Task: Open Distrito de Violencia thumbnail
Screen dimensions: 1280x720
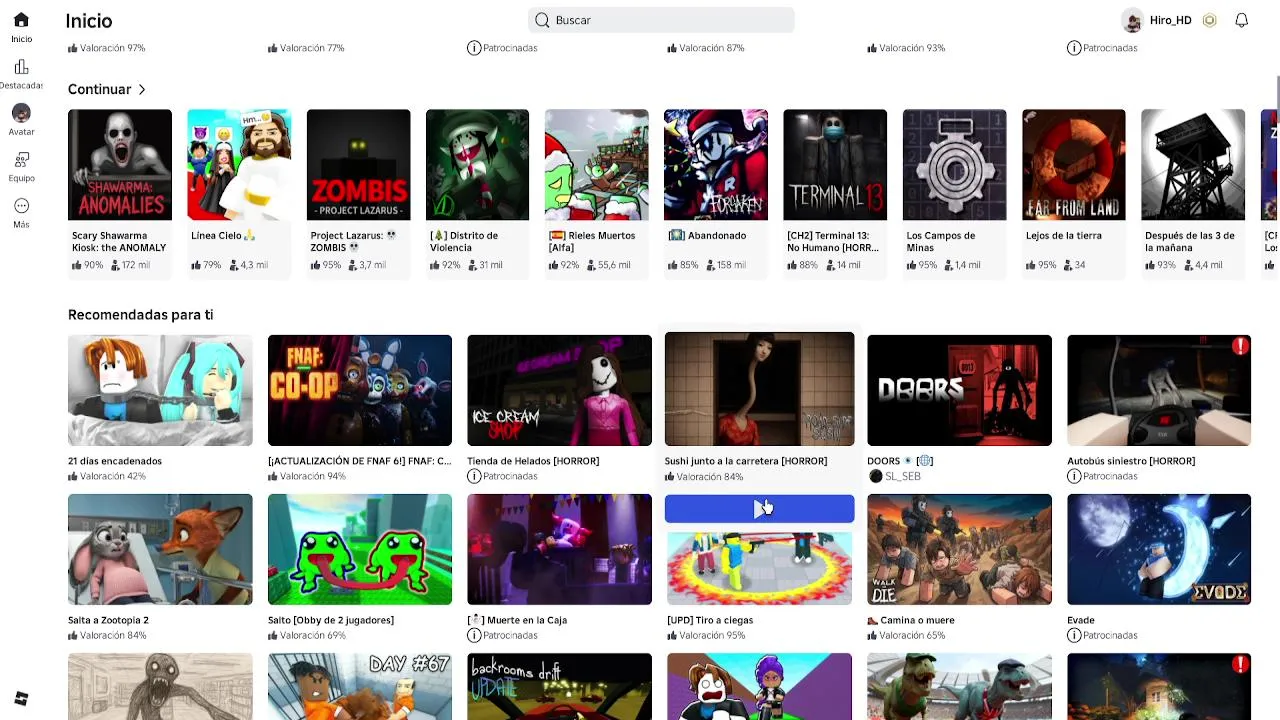Action: coord(477,165)
